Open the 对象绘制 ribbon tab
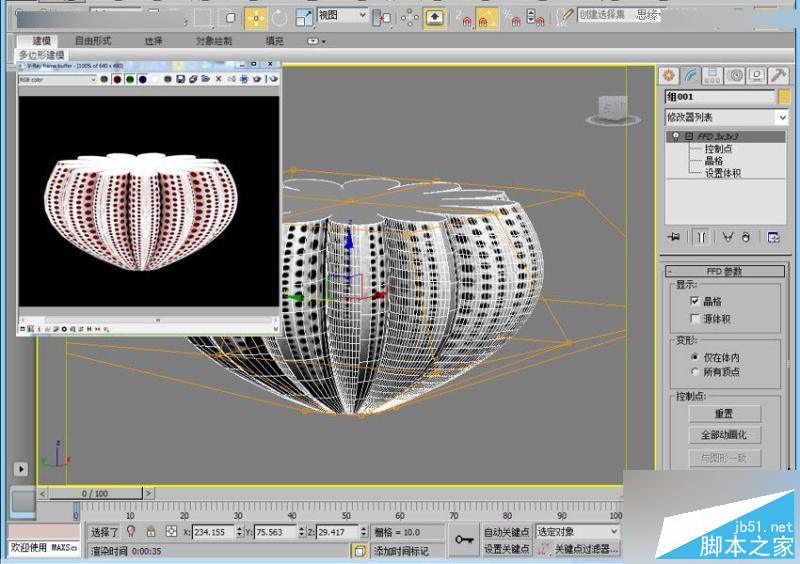Image resolution: width=800 pixels, height=564 pixels. 213,41
